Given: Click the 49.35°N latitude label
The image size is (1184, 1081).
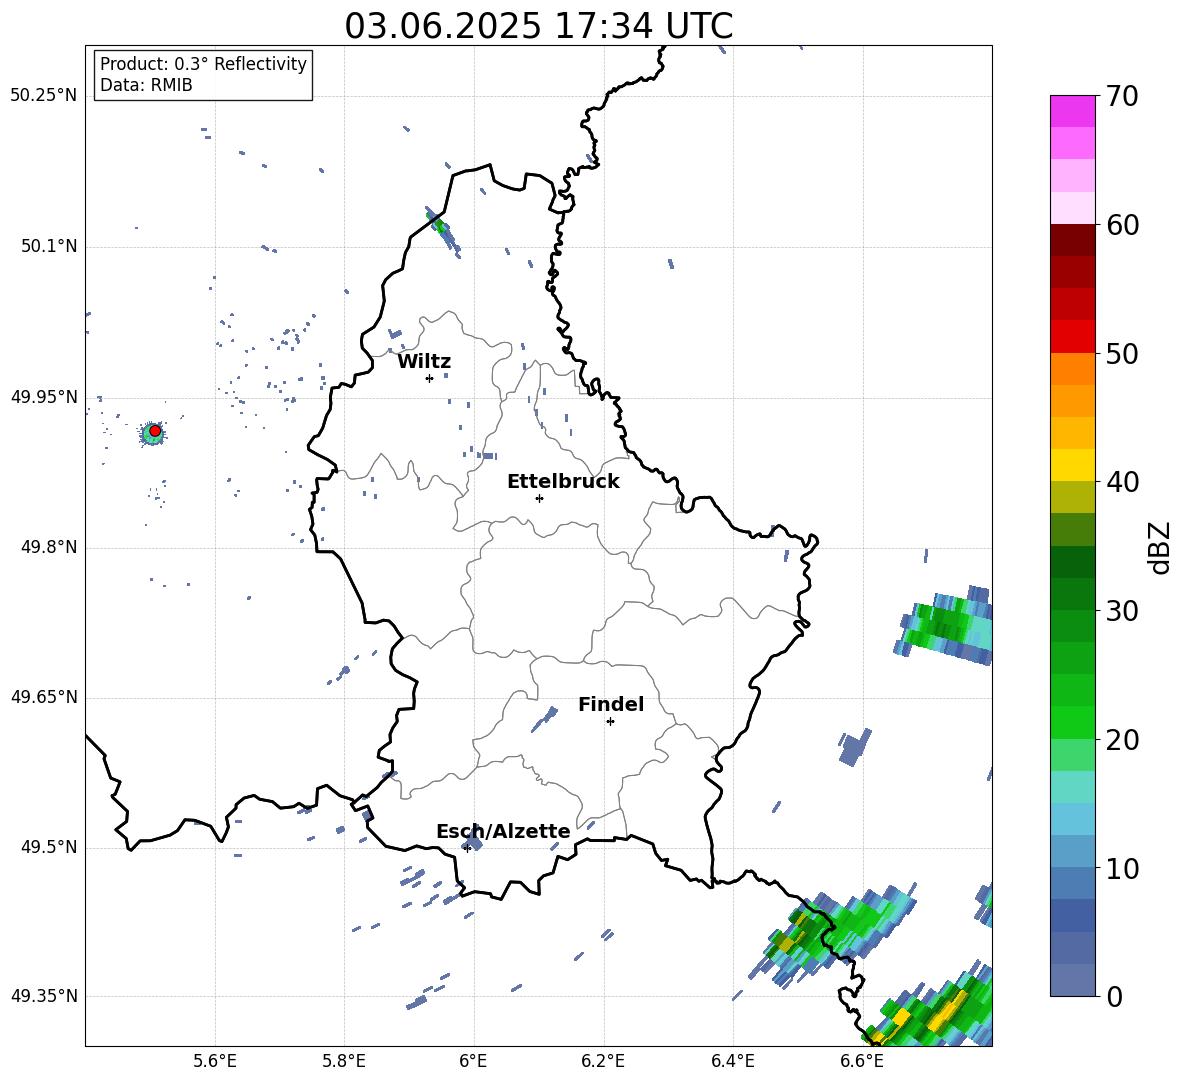Looking at the screenshot, I should click(x=44, y=996).
